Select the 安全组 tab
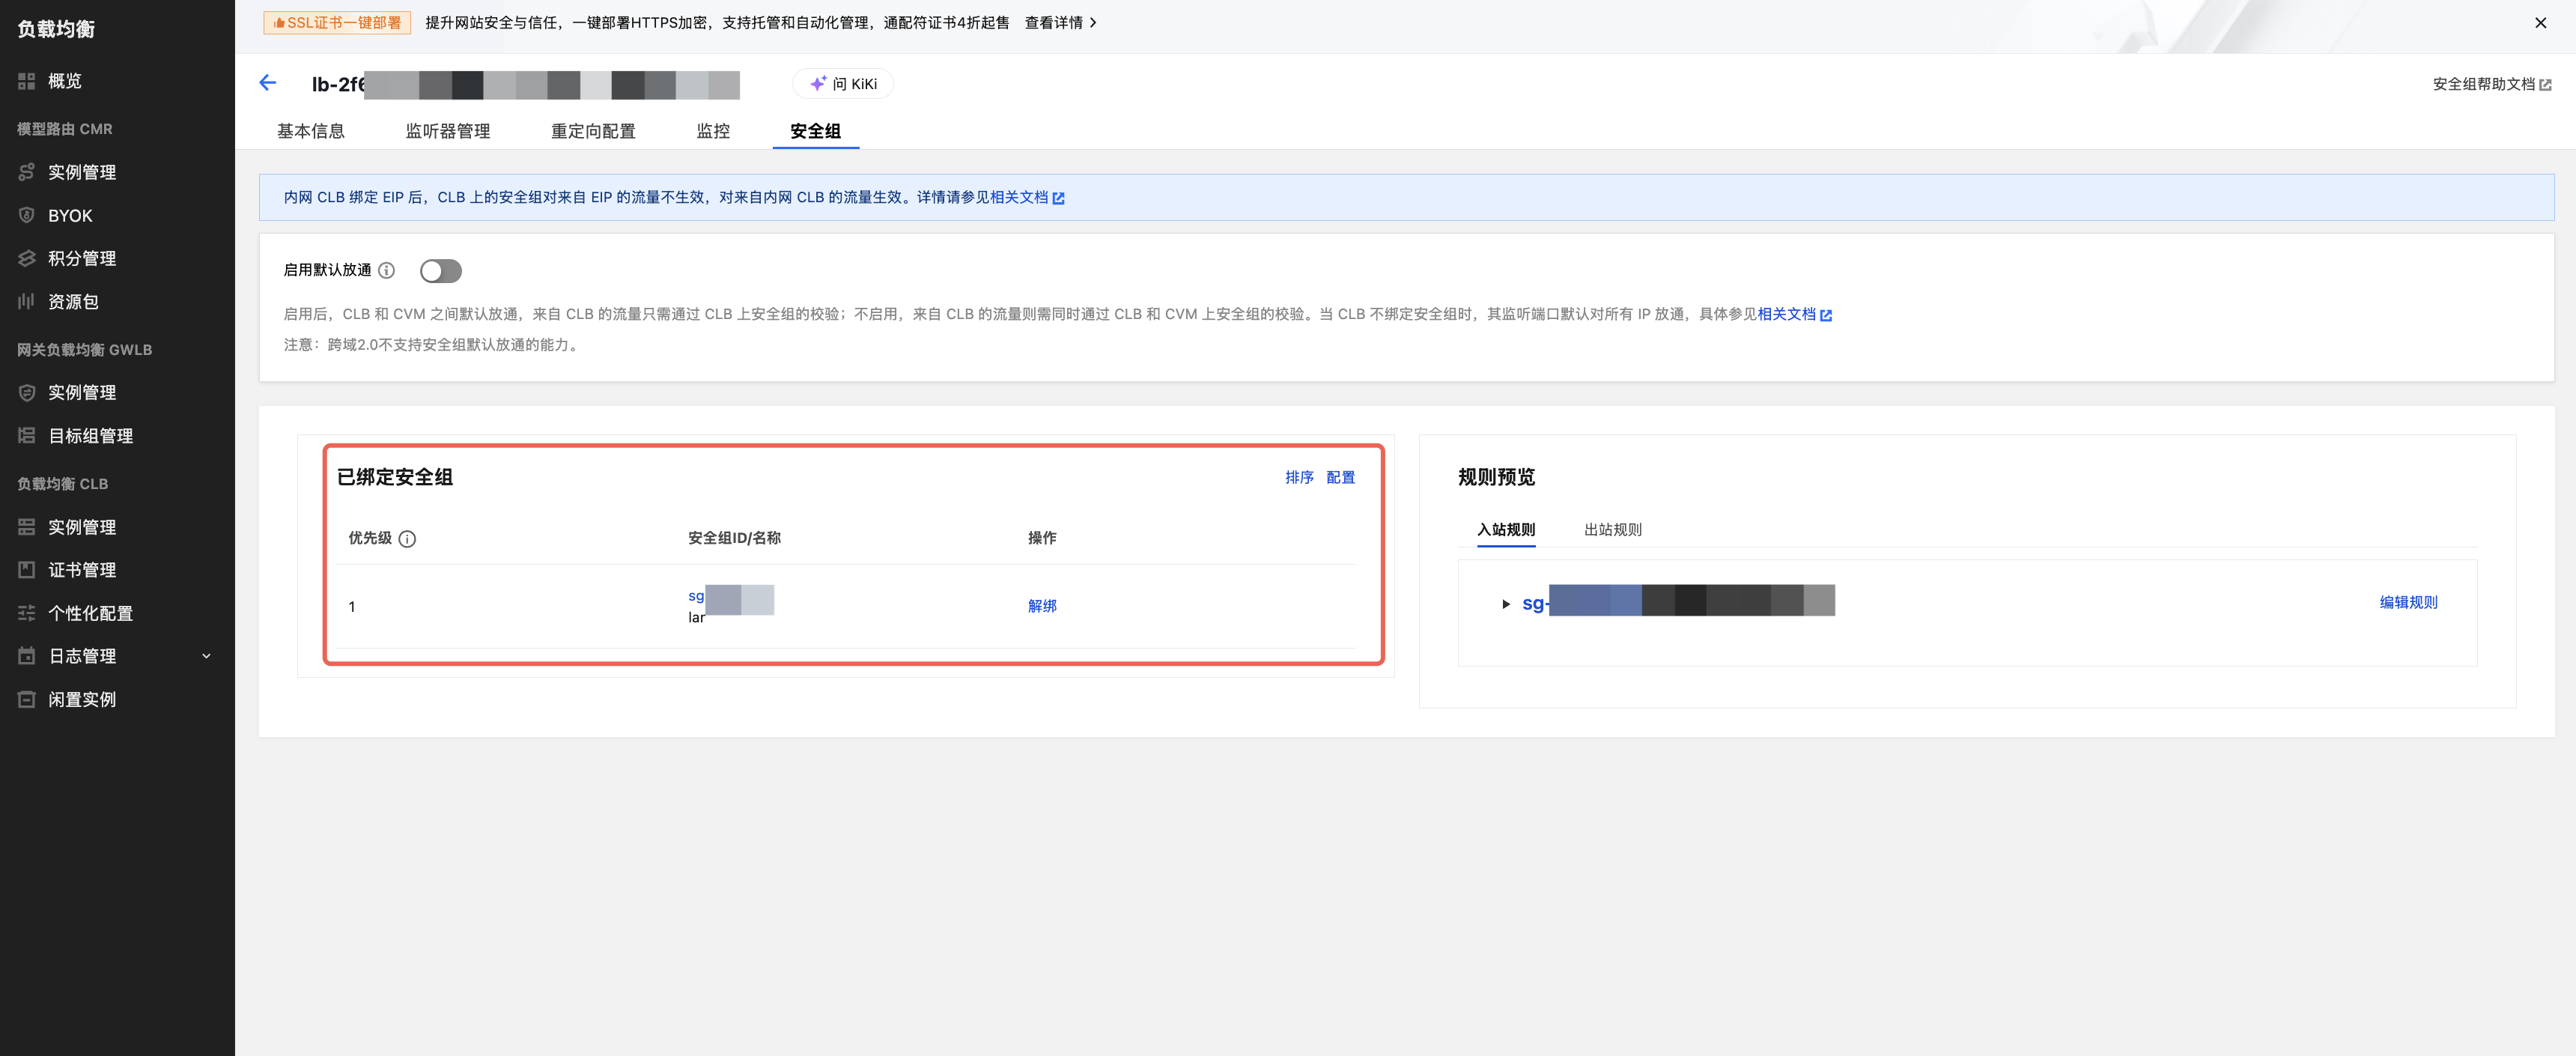Screen dimensions: 2576x1056 pos(815,131)
